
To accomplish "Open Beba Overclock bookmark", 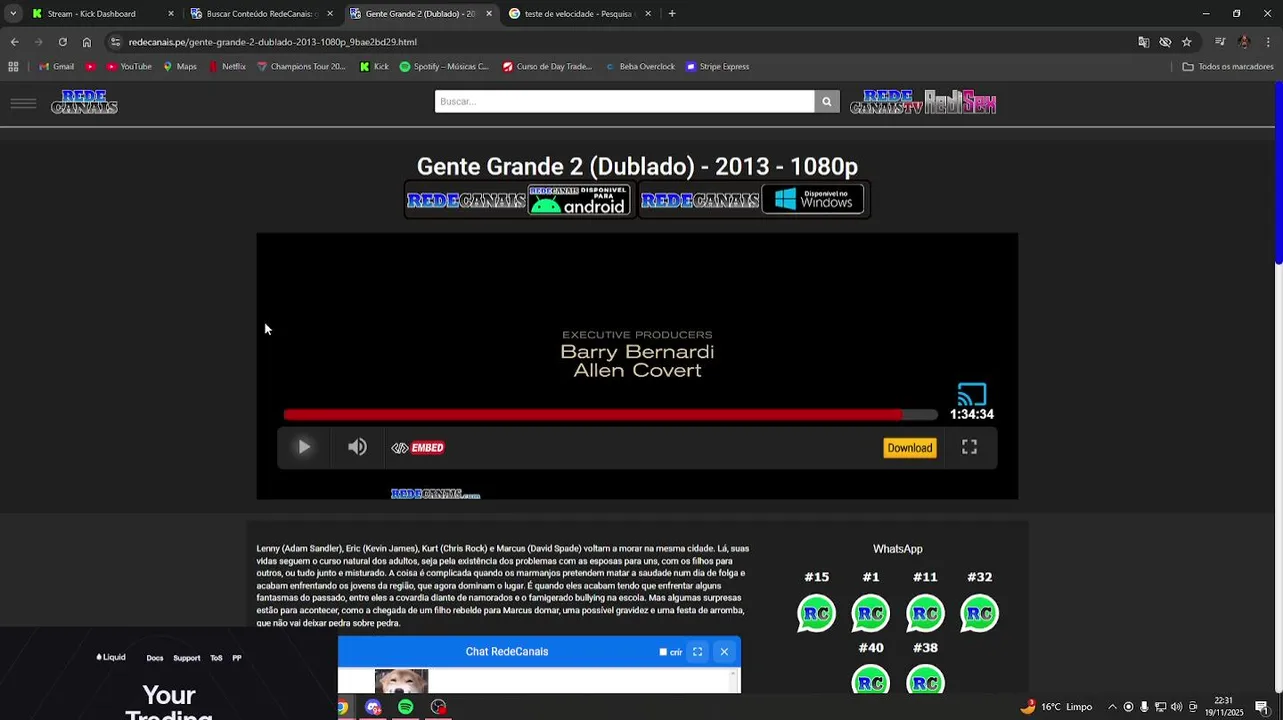I will click(640, 67).
